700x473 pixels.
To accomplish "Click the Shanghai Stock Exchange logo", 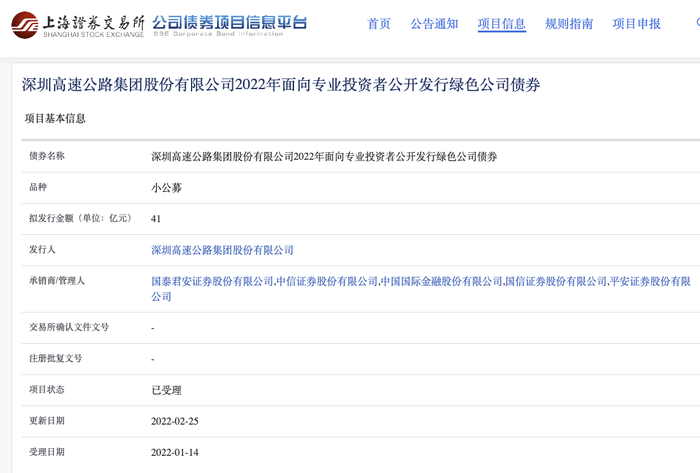I will point(78,25).
